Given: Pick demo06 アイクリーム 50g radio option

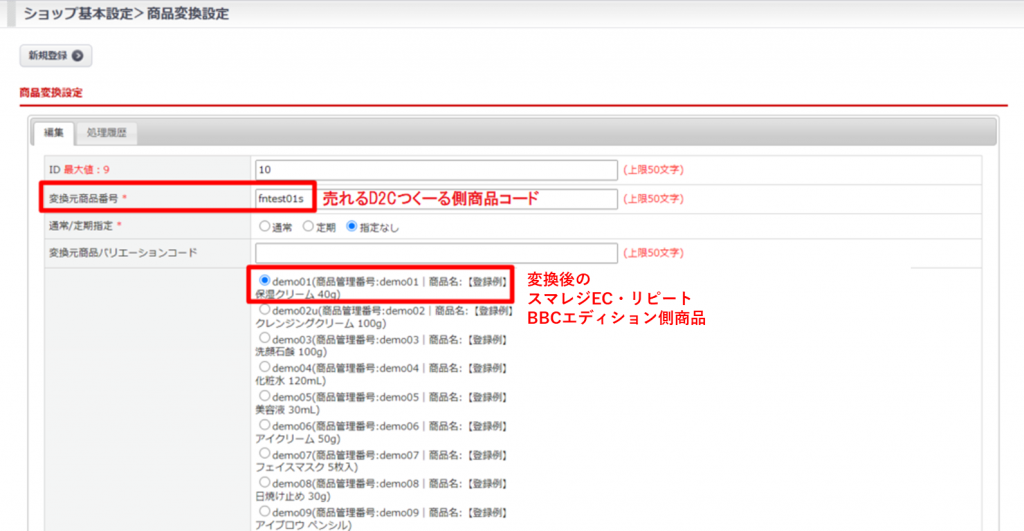Looking at the screenshot, I should click(x=265, y=425).
